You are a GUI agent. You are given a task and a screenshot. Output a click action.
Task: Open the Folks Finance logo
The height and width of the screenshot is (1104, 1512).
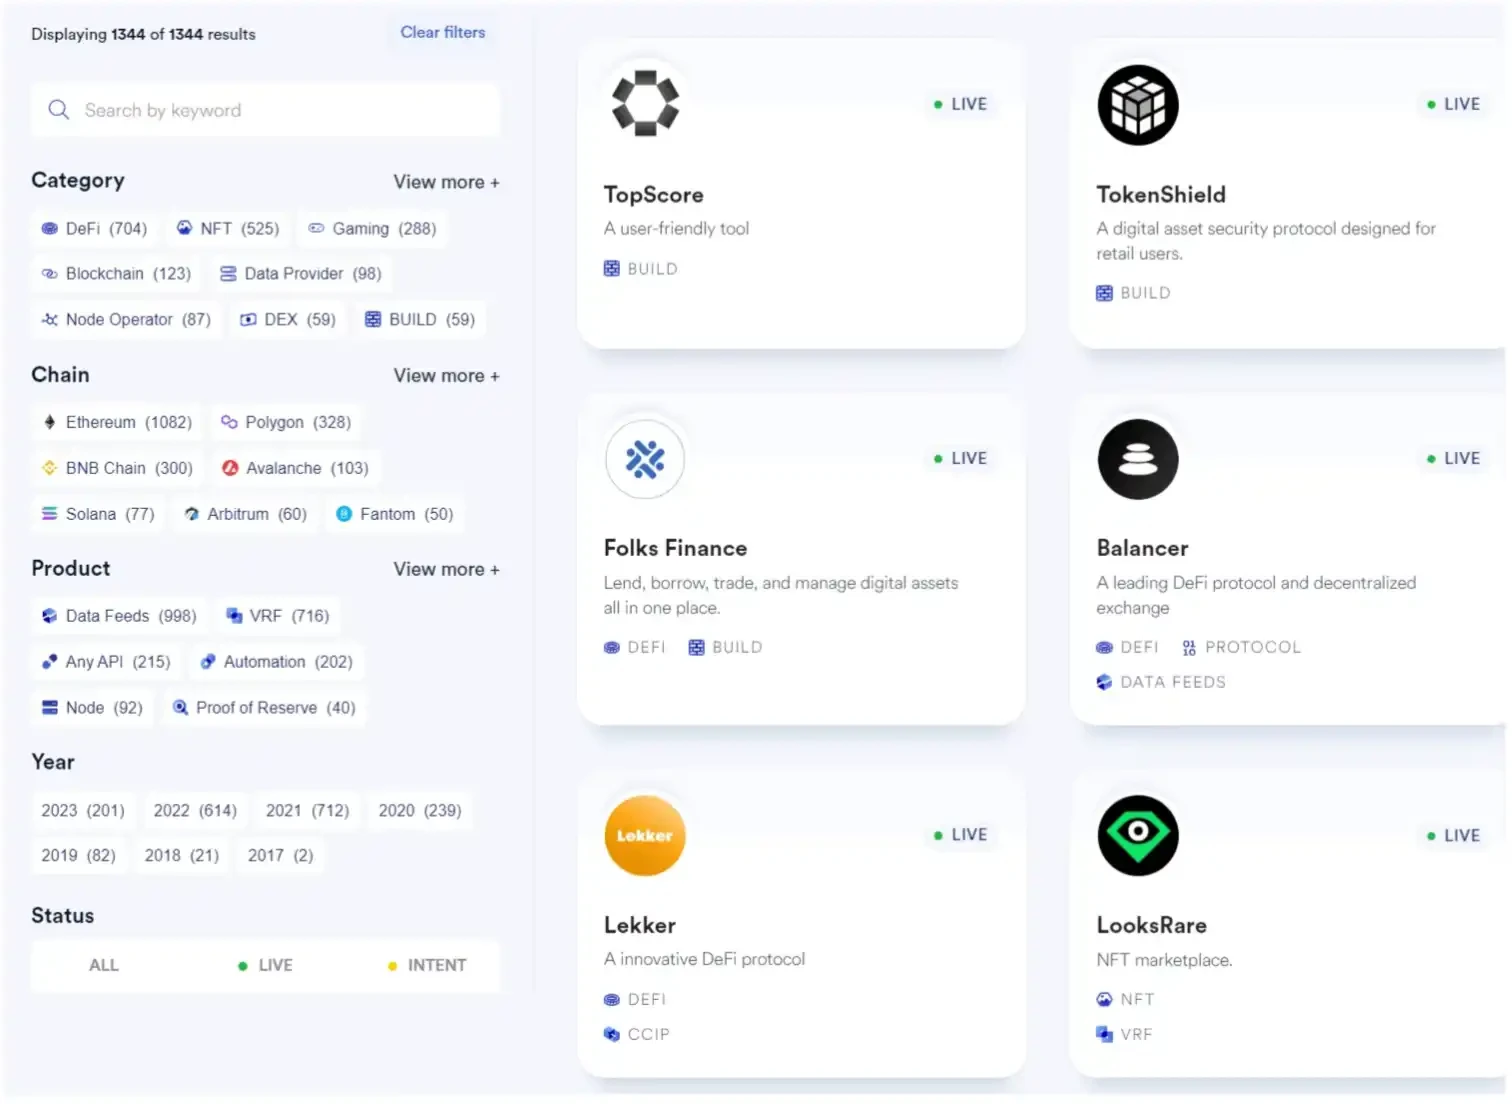[x=645, y=459]
